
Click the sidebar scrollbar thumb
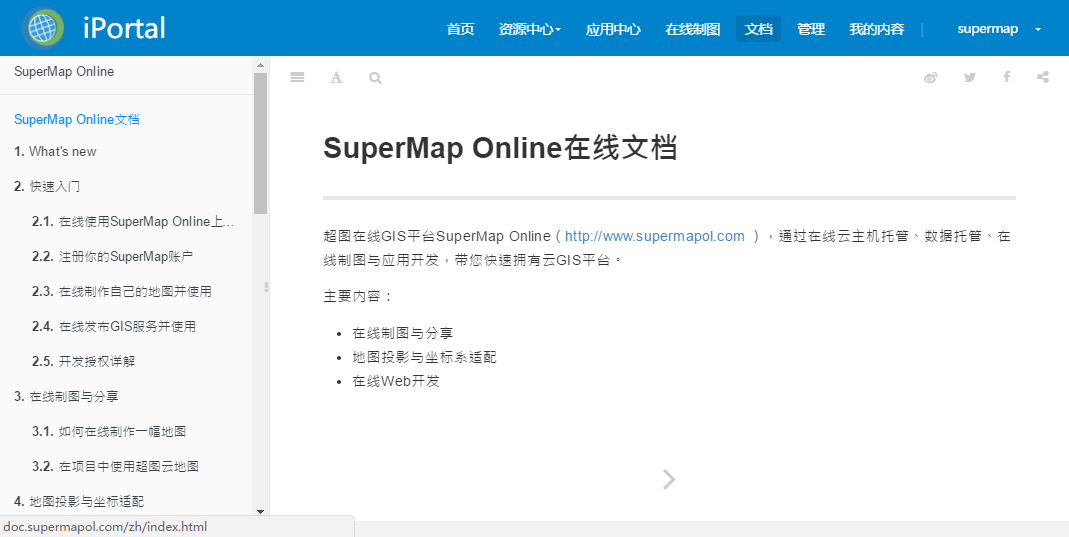[260, 143]
